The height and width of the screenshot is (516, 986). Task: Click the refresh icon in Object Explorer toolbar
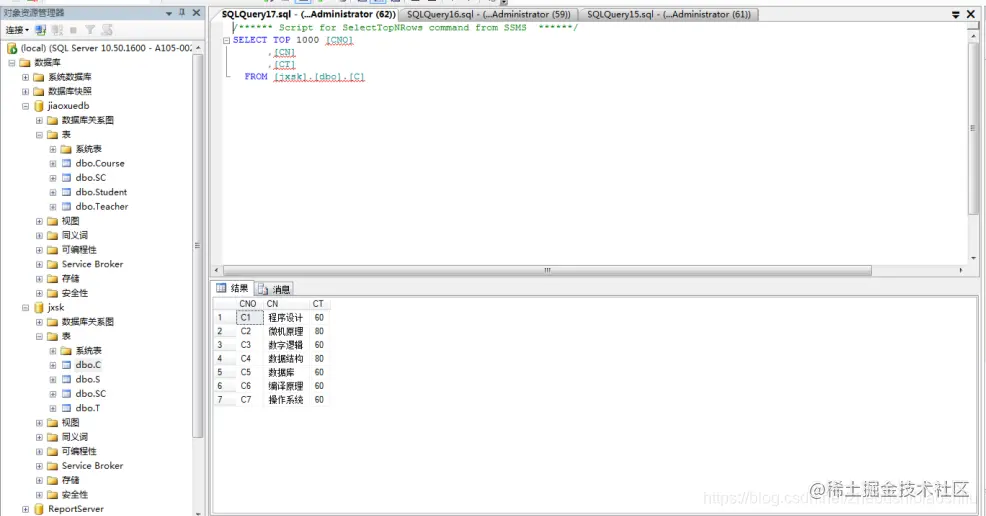[x=107, y=30]
